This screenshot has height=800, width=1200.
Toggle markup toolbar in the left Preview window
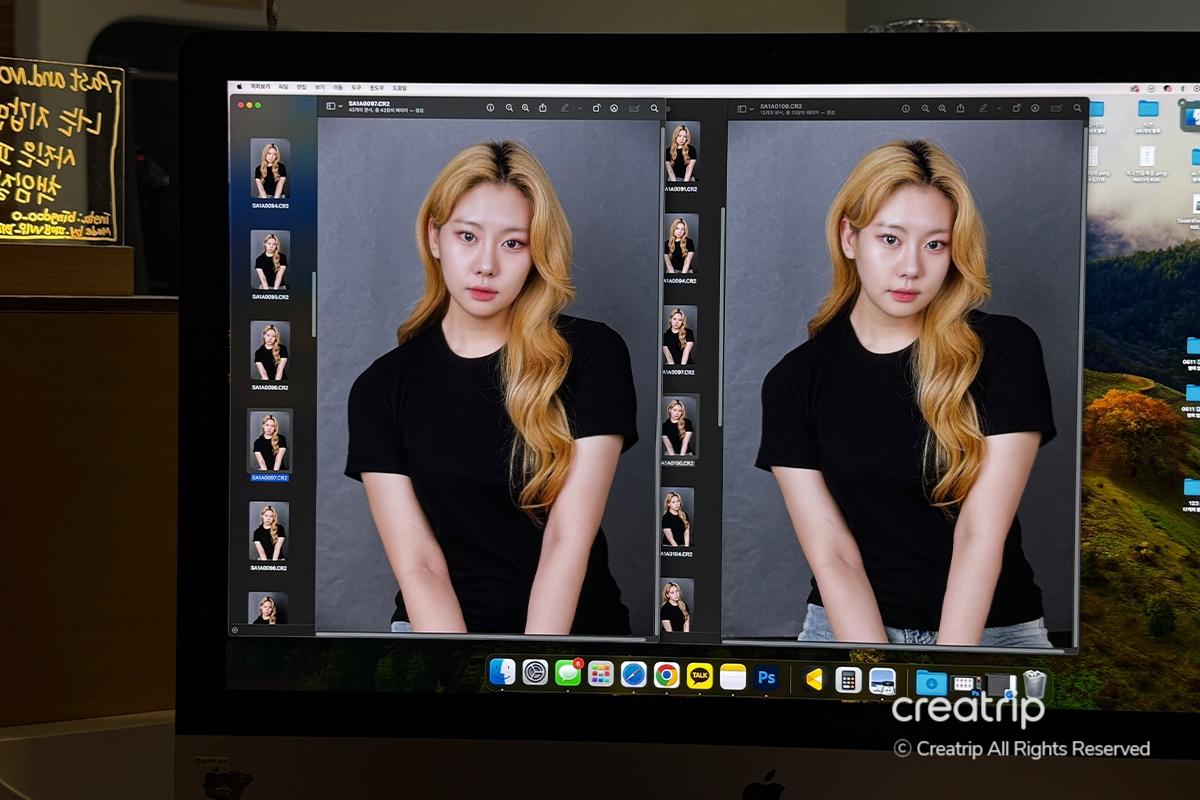pyautogui.click(x=614, y=108)
